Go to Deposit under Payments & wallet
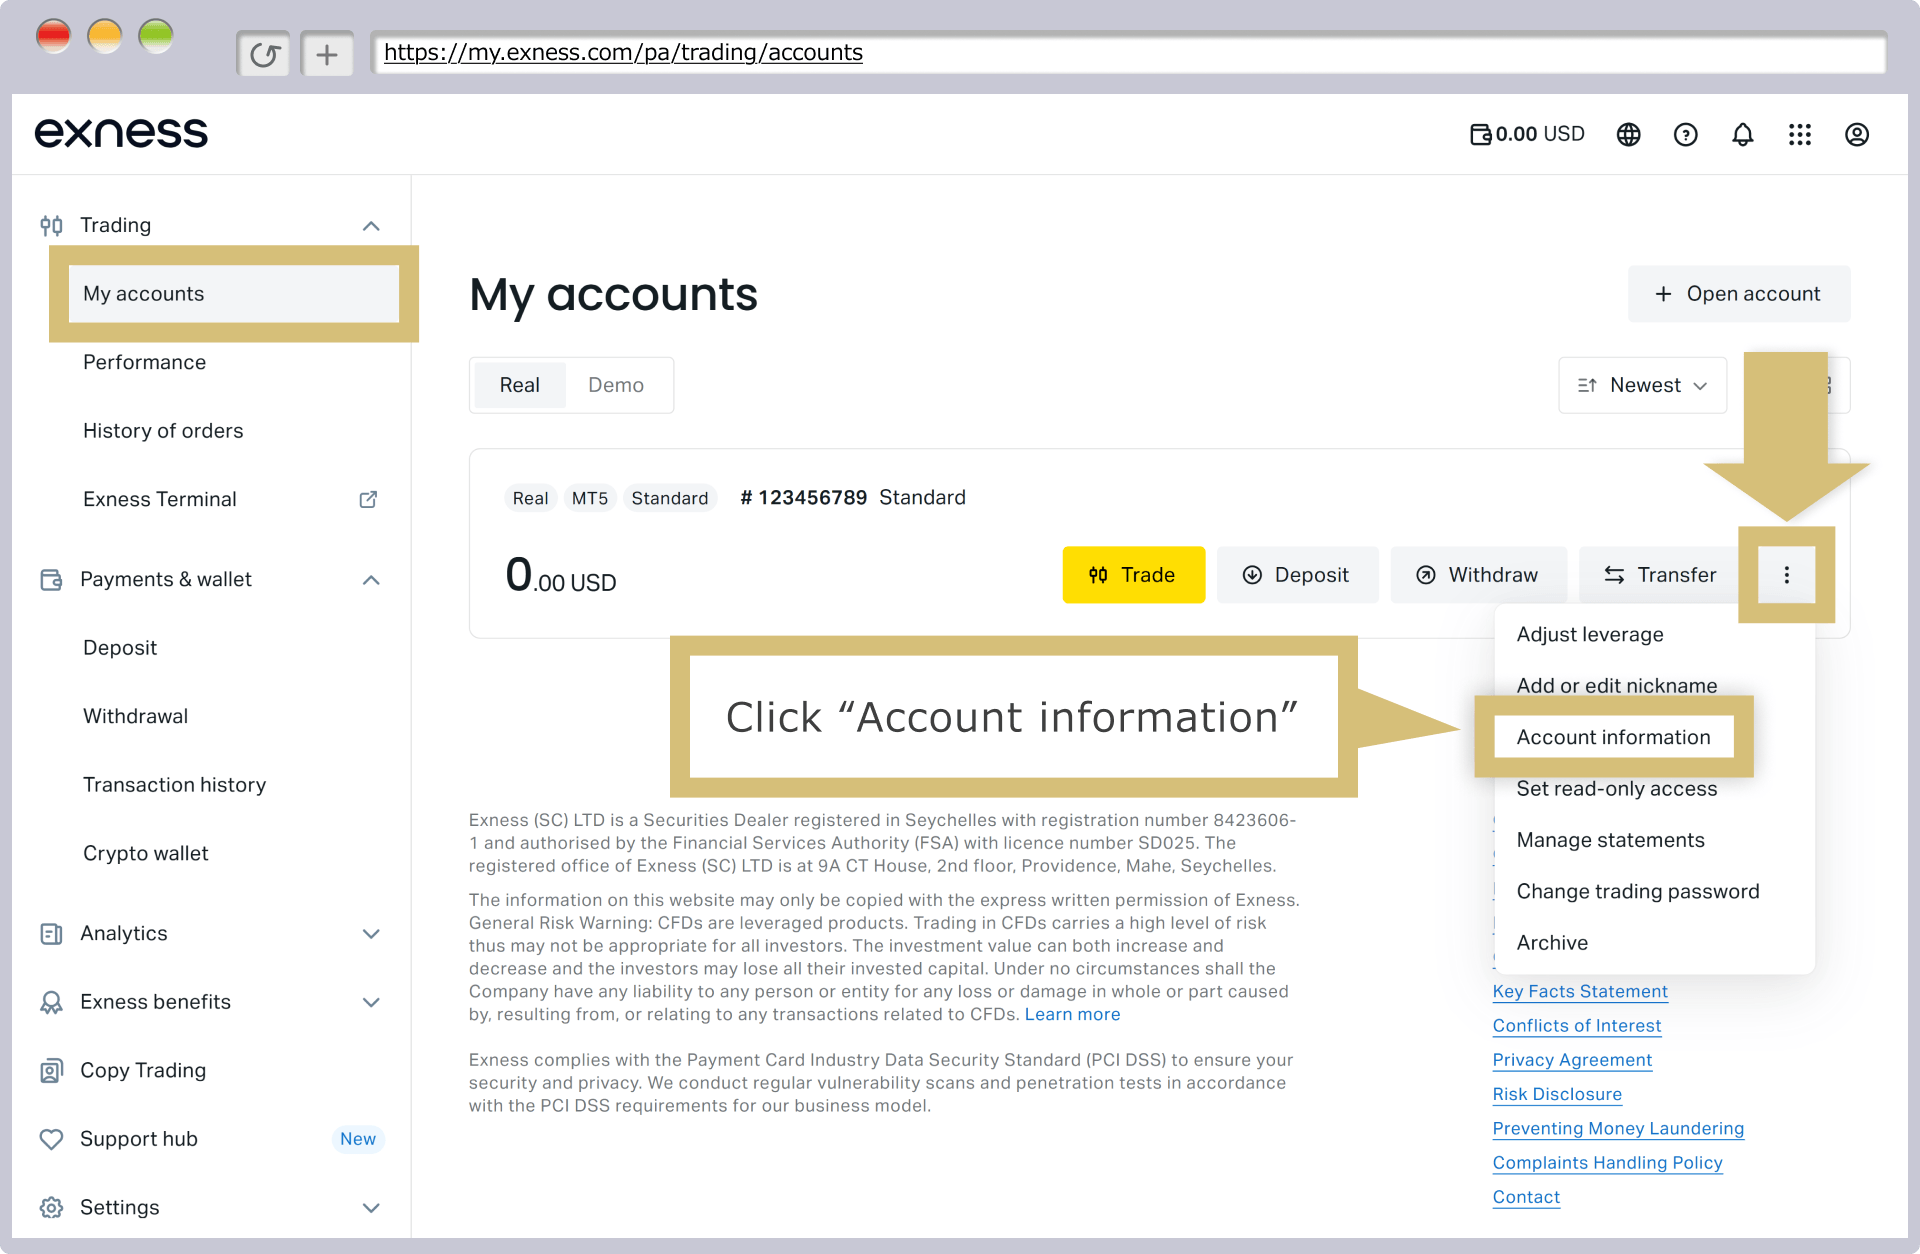 tap(120, 648)
